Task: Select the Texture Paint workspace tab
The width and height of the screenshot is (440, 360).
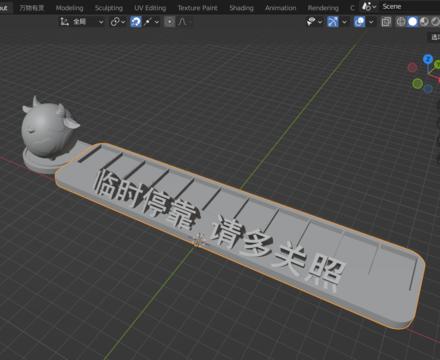Action: tap(197, 8)
